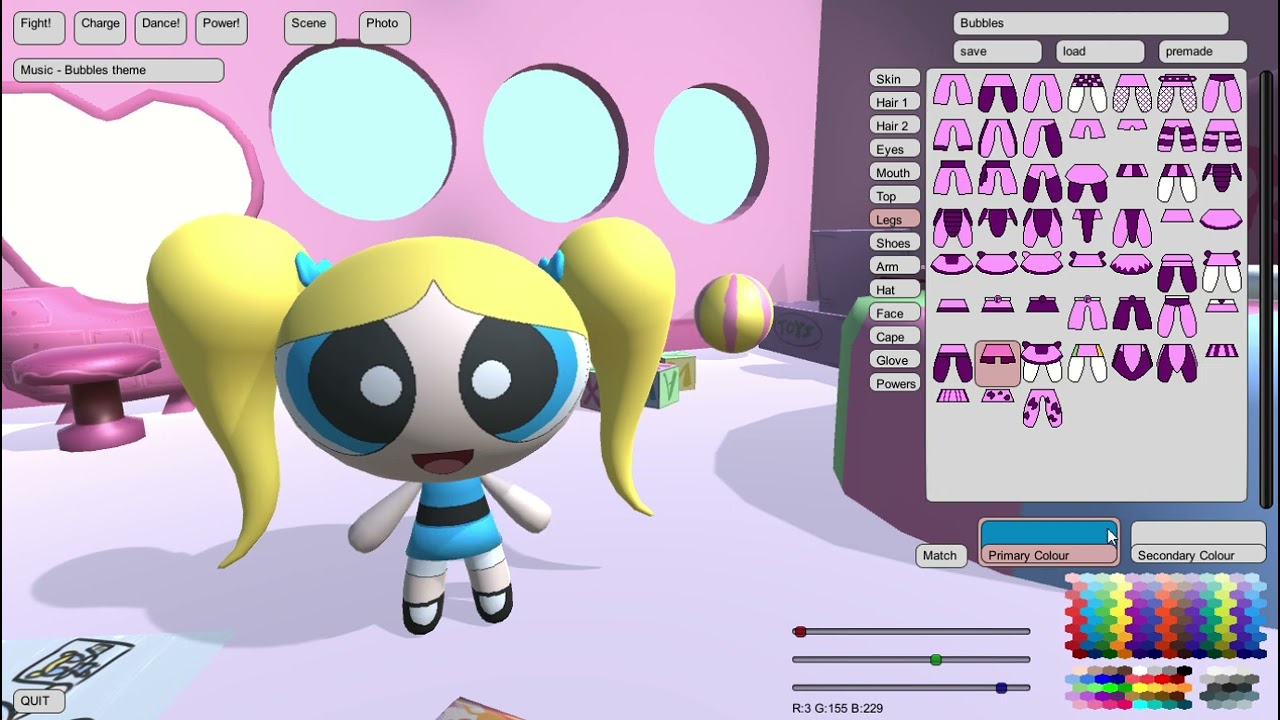Choose the dark skirt with a button
1280x720 pixels.
pyautogui.click(x=1042, y=304)
